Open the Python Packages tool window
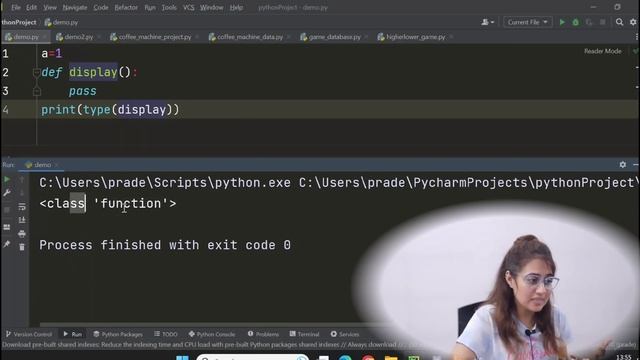640x360 pixels. click(x=118, y=334)
